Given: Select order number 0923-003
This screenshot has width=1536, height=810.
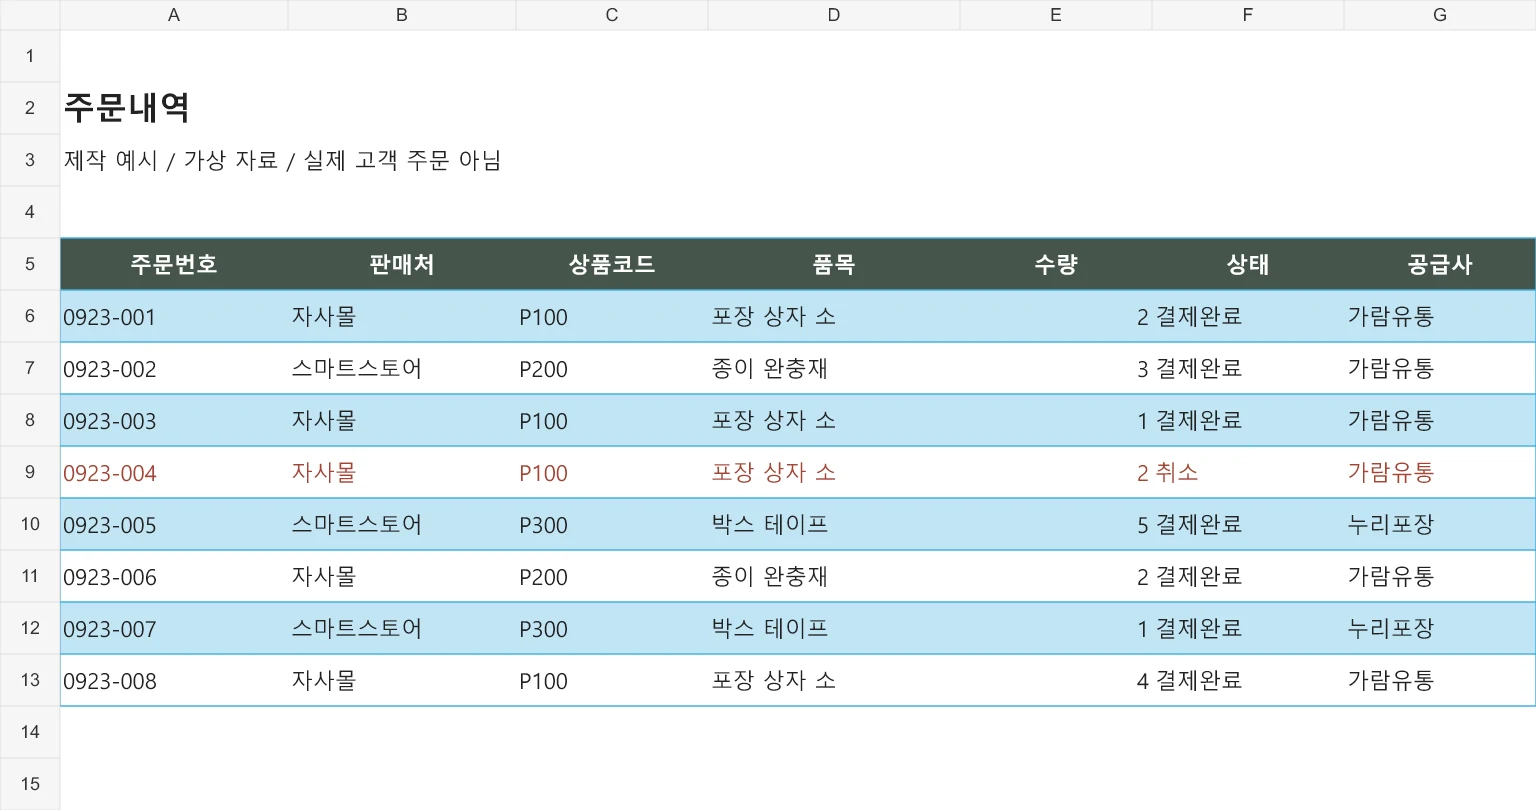Looking at the screenshot, I should point(174,420).
